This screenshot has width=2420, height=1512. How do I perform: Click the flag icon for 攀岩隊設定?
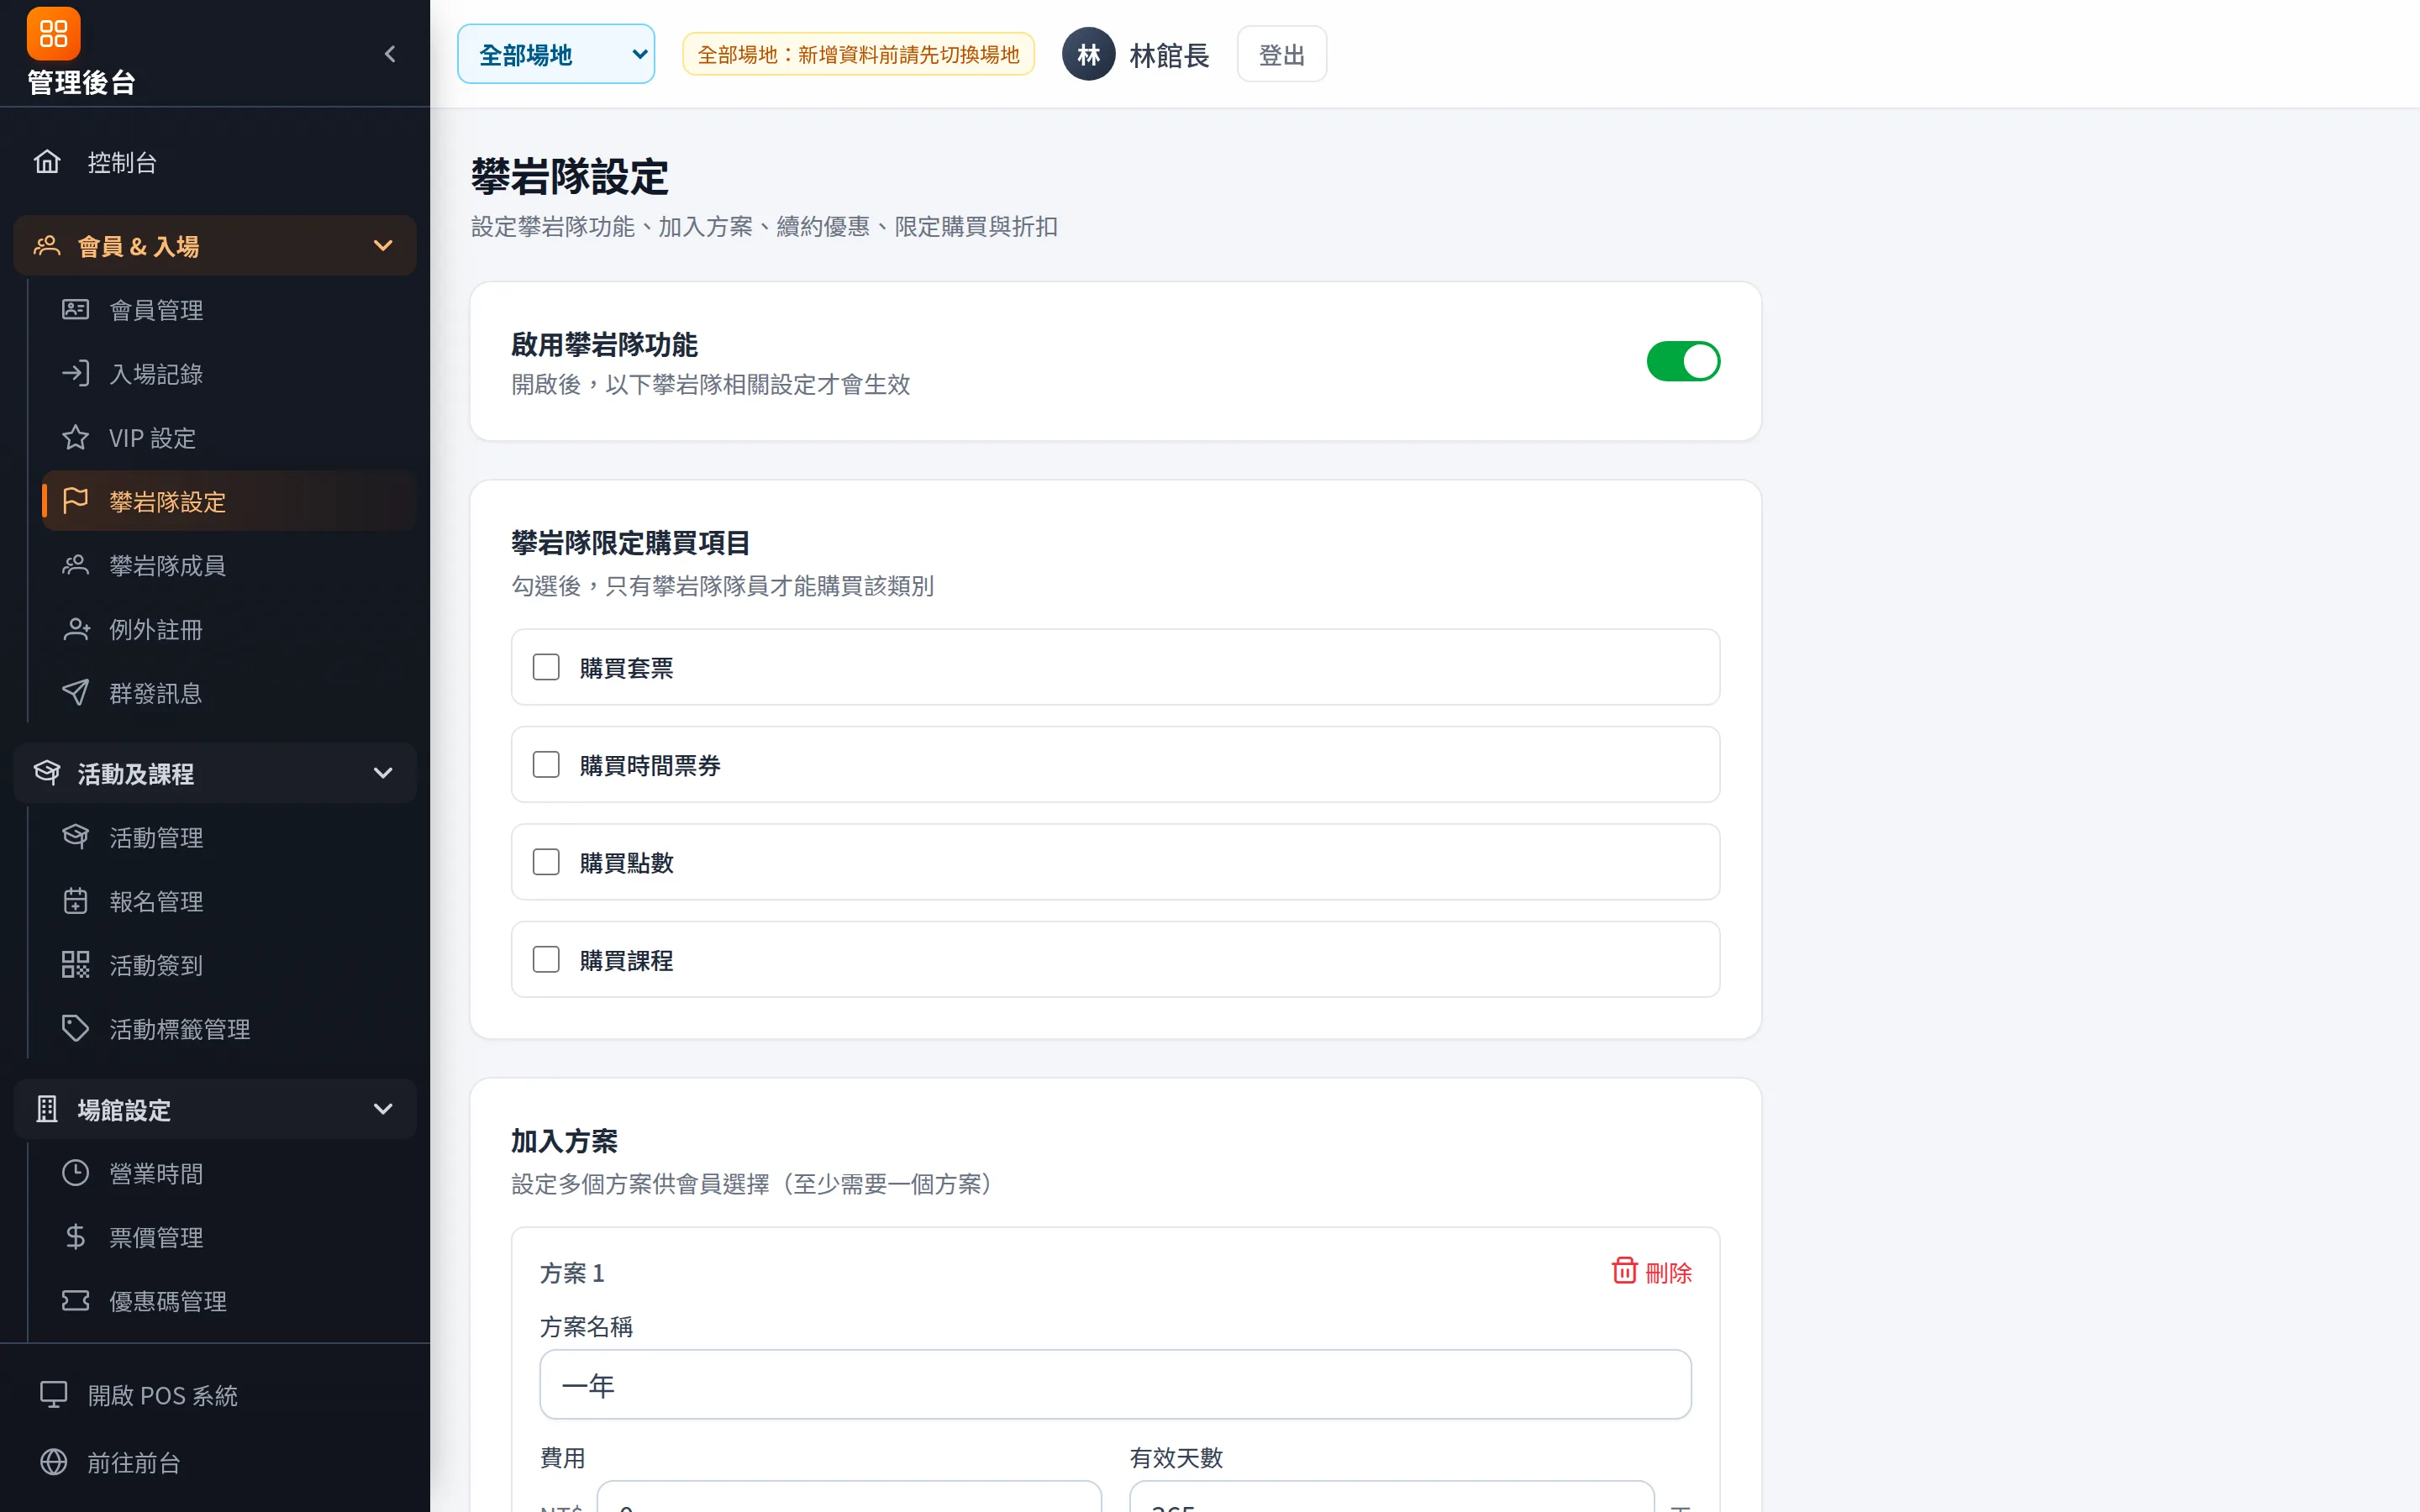[76, 501]
